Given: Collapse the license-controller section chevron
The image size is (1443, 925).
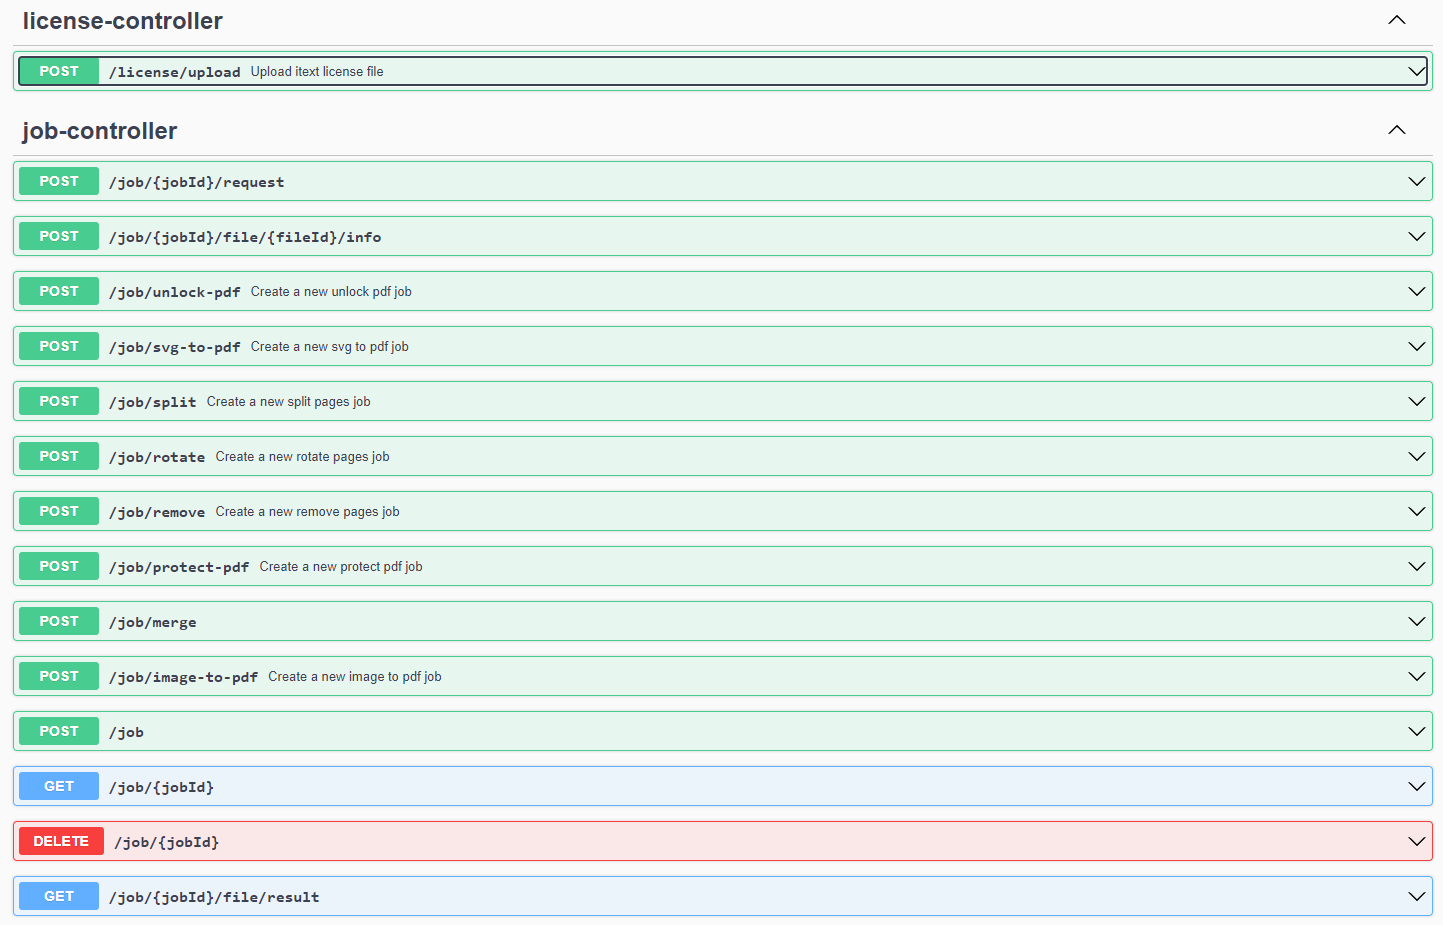Looking at the screenshot, I should pos(1396,21).
